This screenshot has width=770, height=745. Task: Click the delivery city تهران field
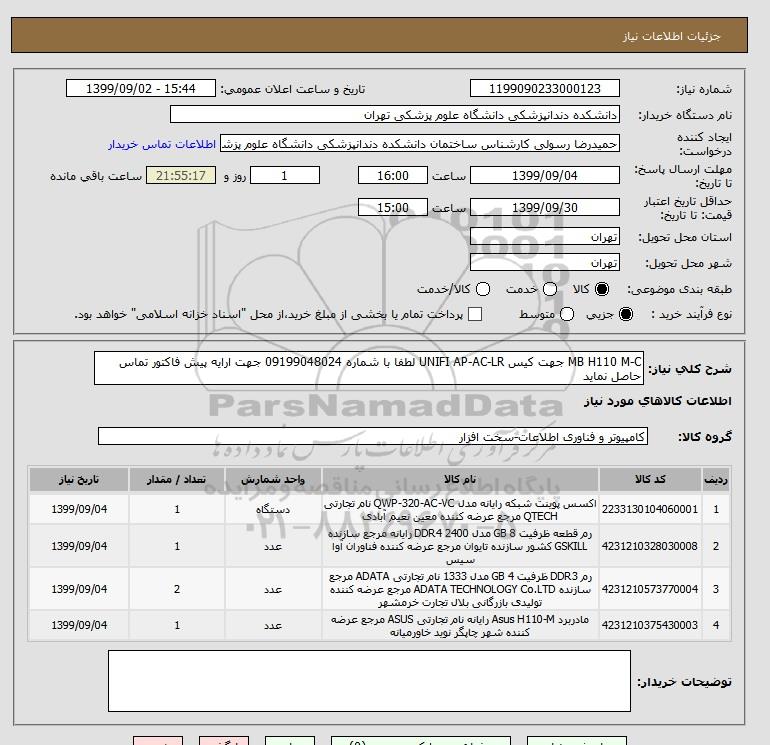point(545,263)
